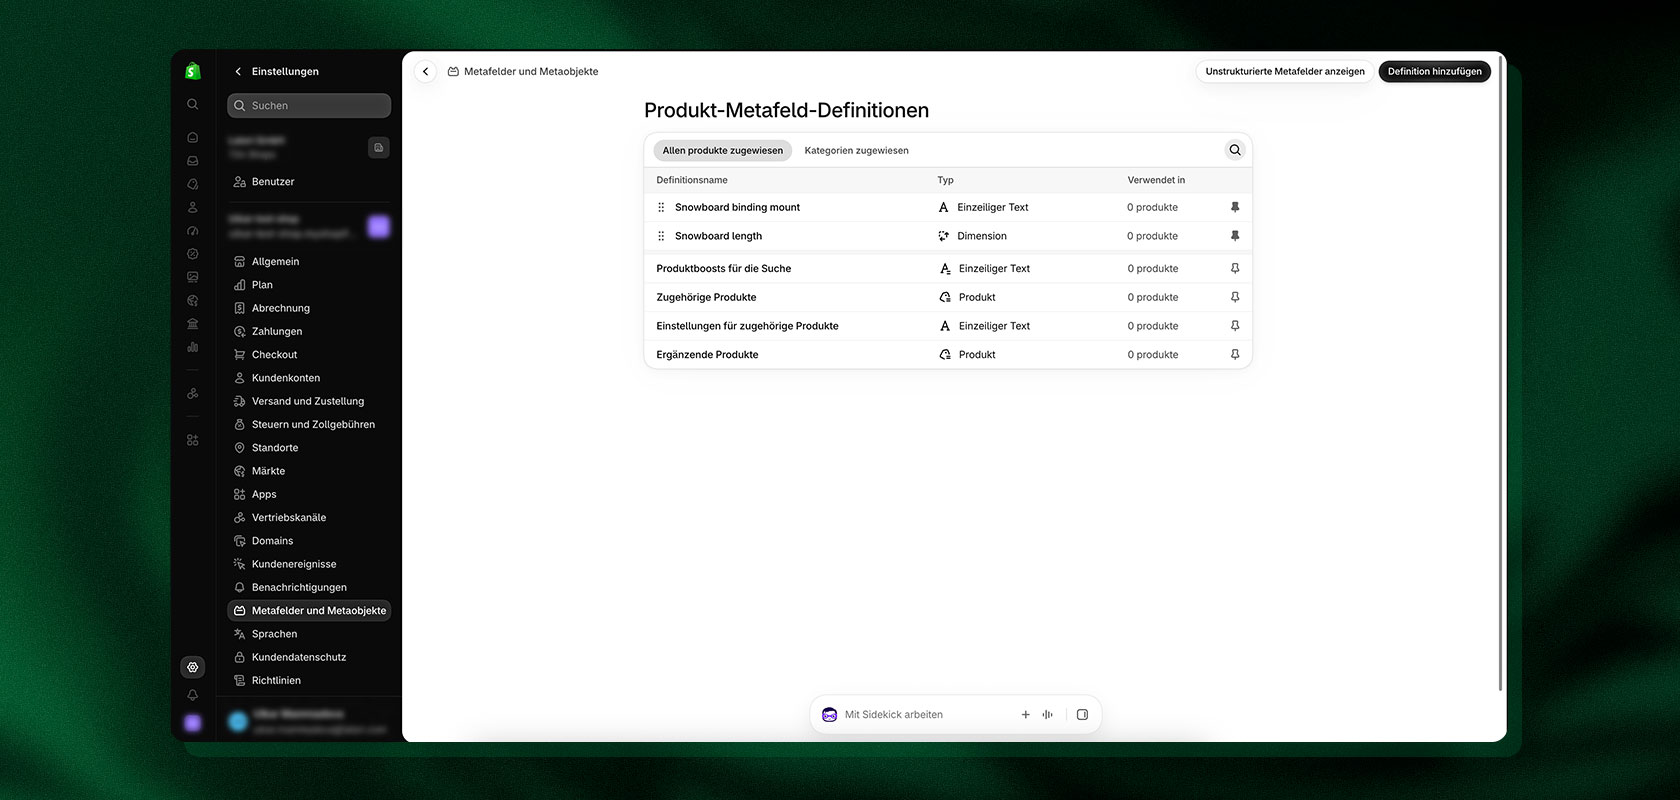Click back chevron next to Einstellungen
Screen dimensions: 1680x800
[238, 71]
